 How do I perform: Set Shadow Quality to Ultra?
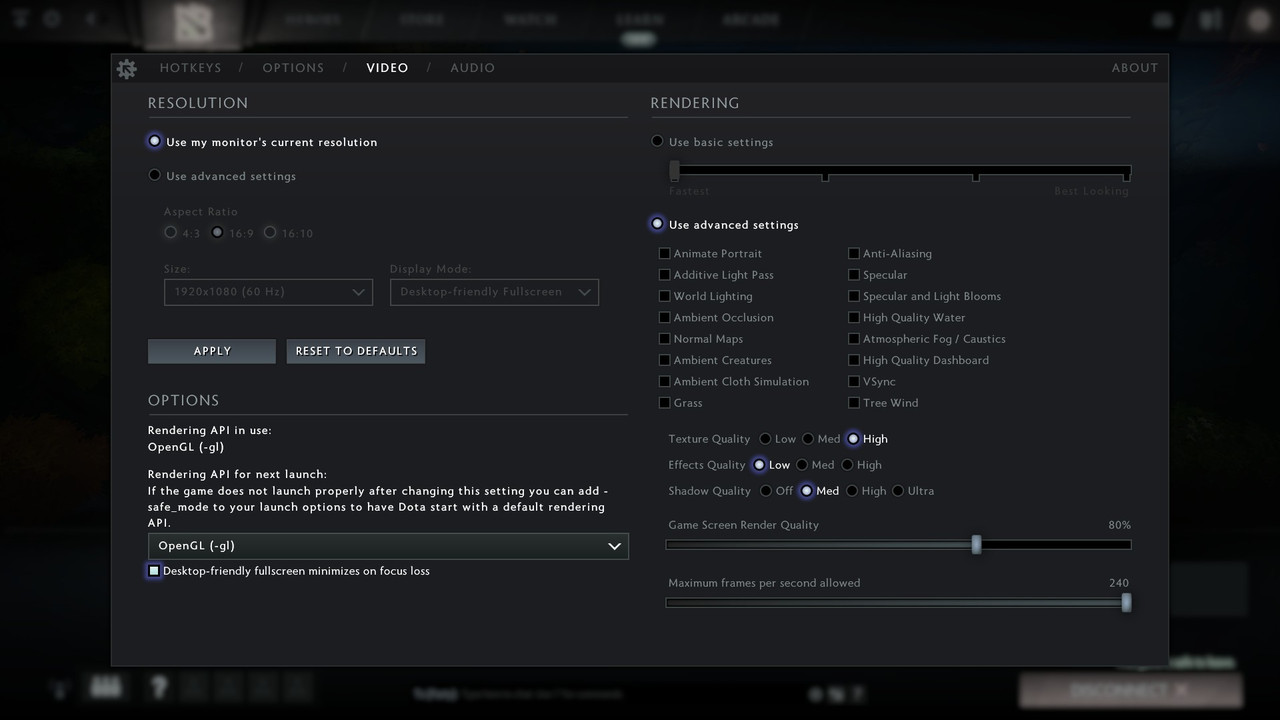coord(913,491)
